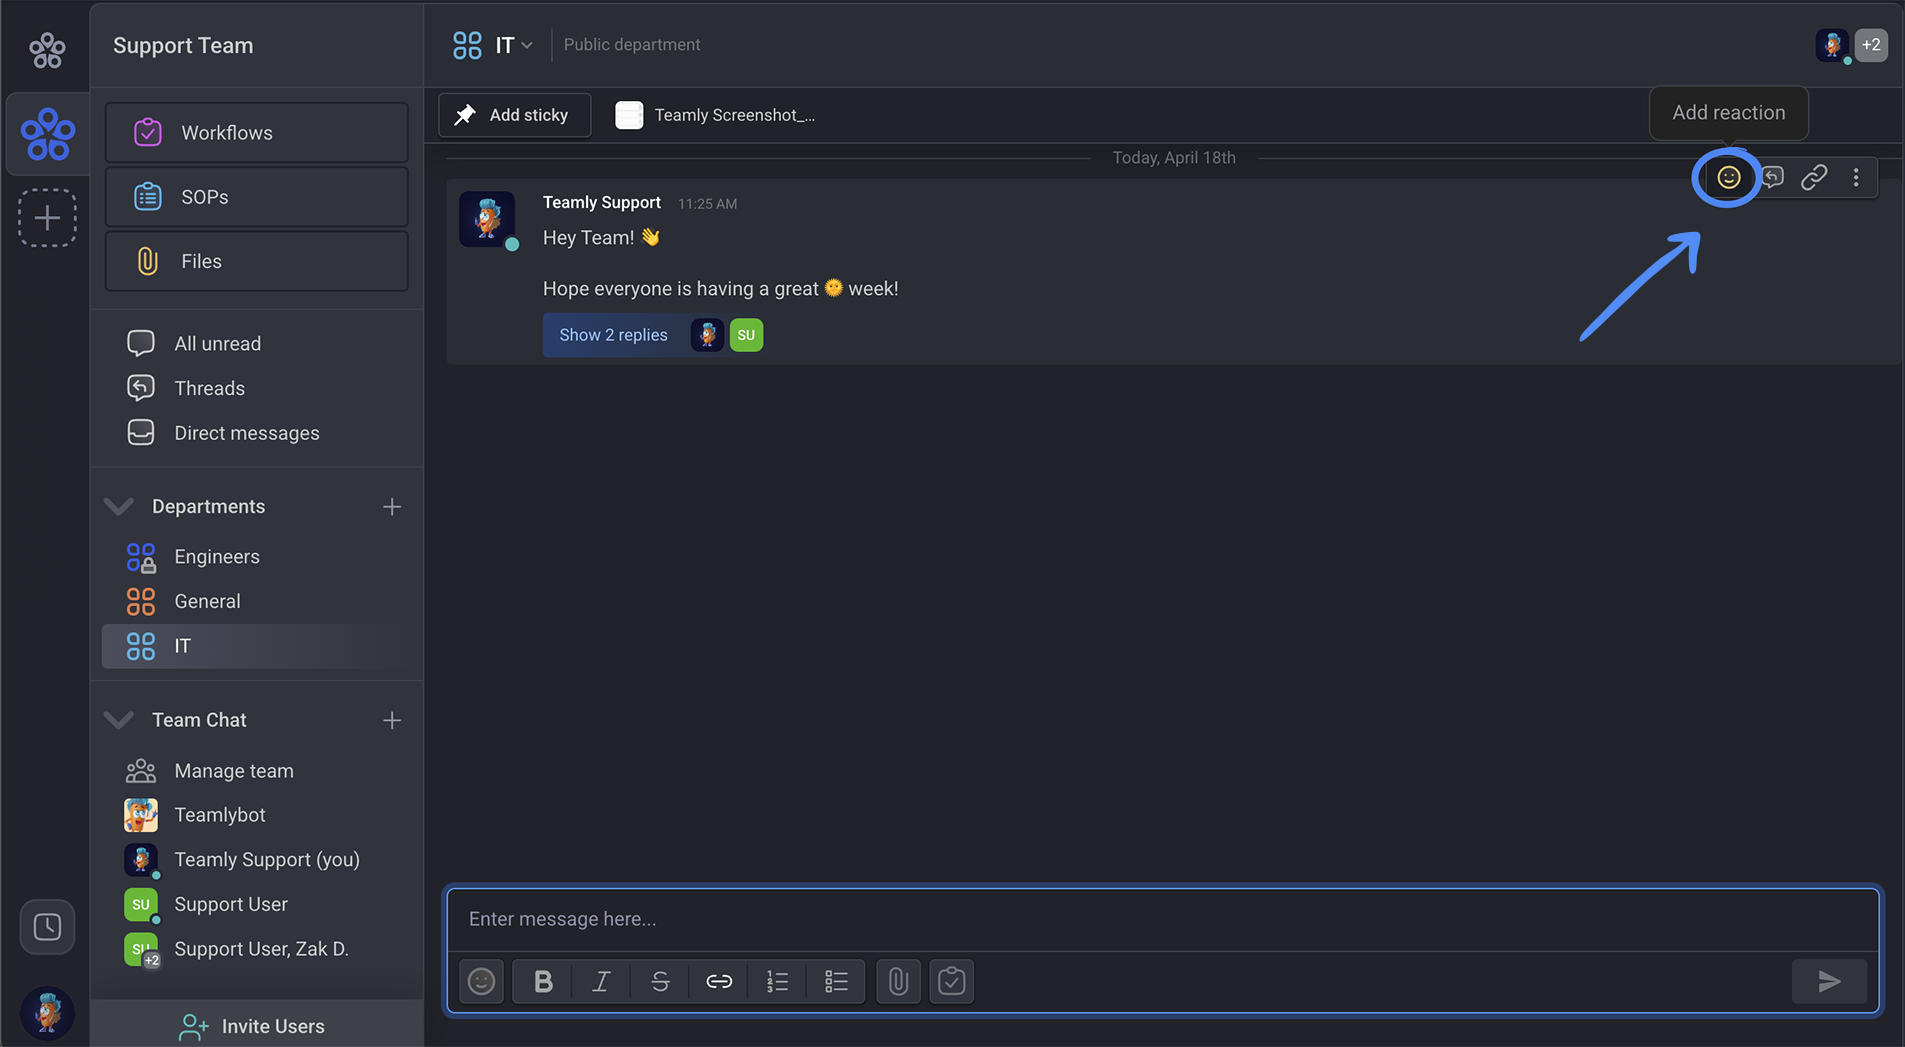Send the message
Screen dimensions: 1905x1047
[1829, 981]
